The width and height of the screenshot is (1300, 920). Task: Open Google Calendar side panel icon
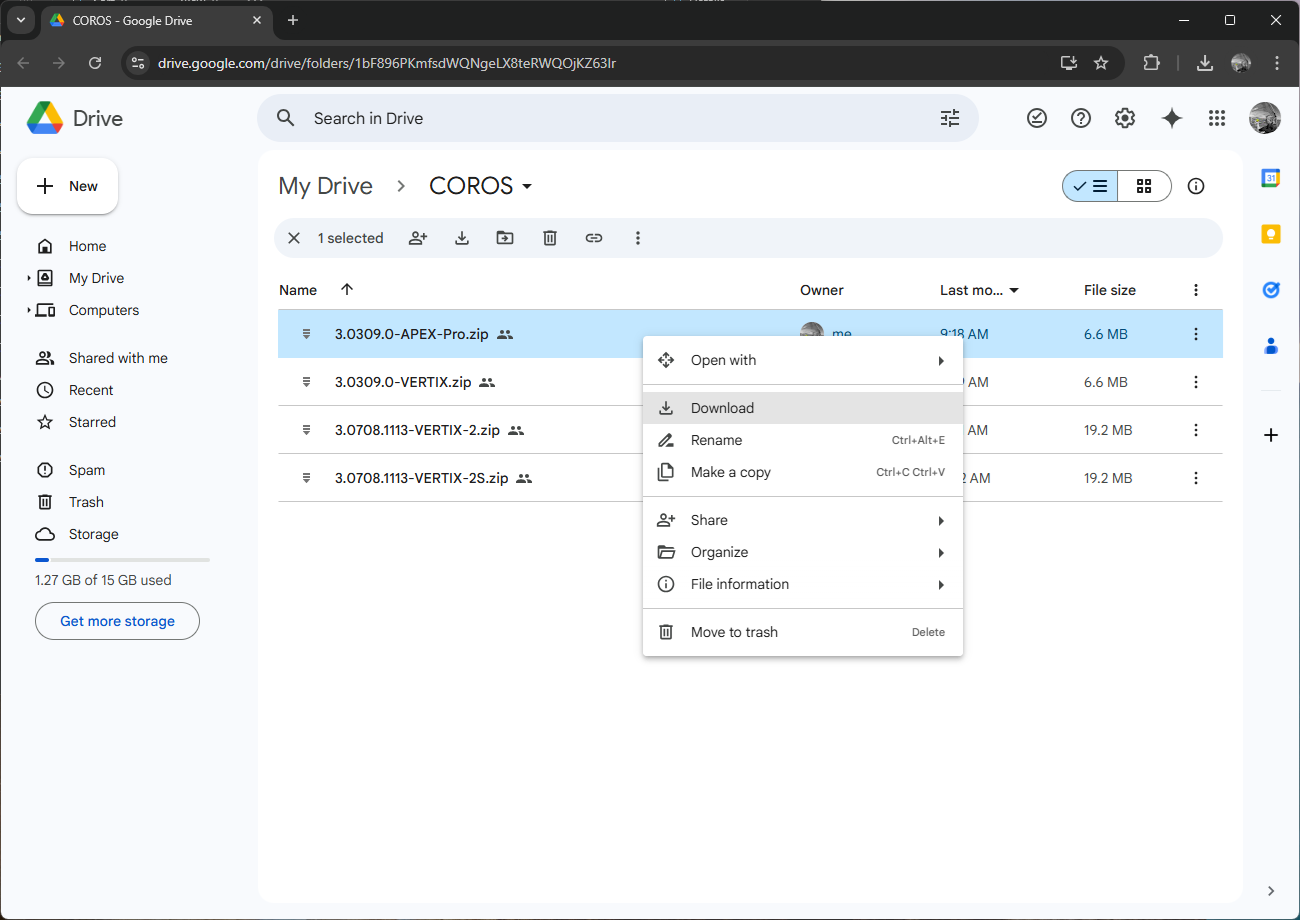pyautogui.click(x=1271, y=178)
